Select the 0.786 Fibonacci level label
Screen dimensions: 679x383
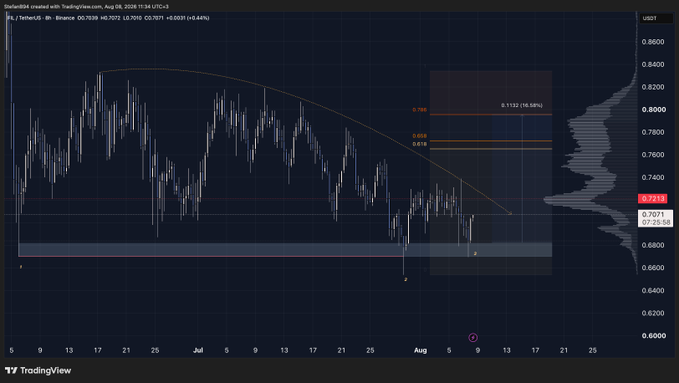click(x=419, y=110)
